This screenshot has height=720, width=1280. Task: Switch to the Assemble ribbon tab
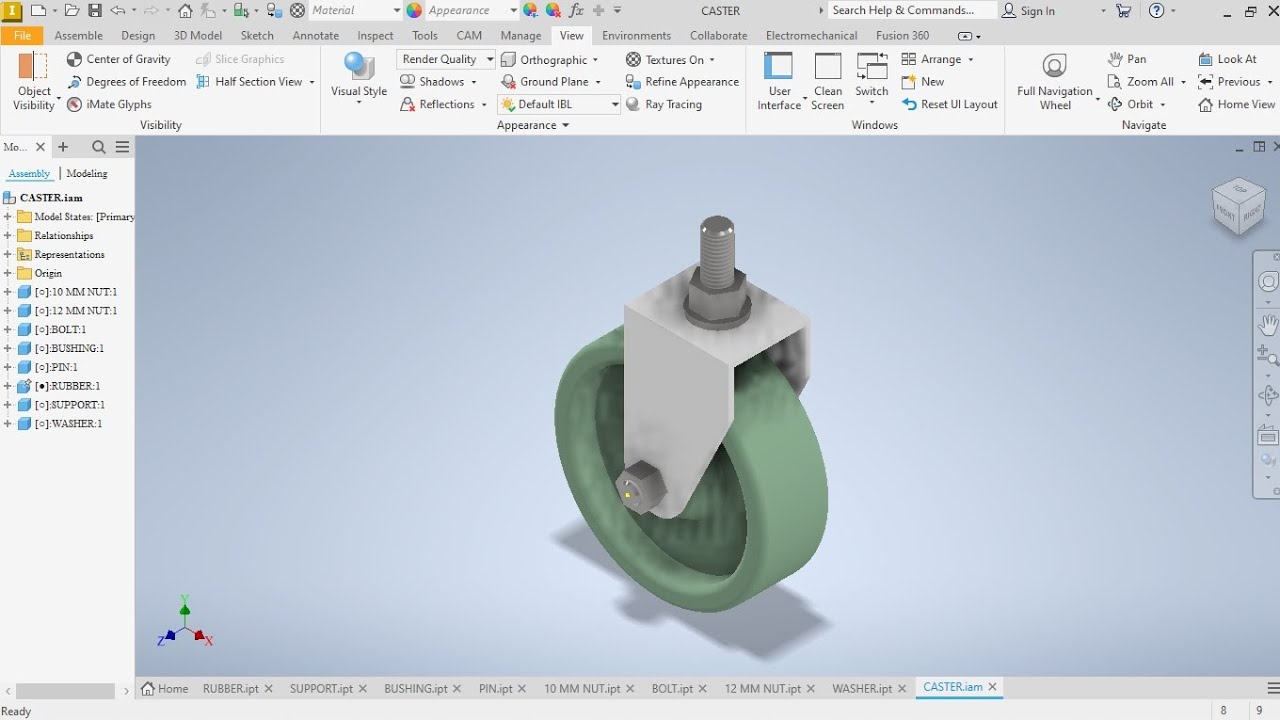79,35
